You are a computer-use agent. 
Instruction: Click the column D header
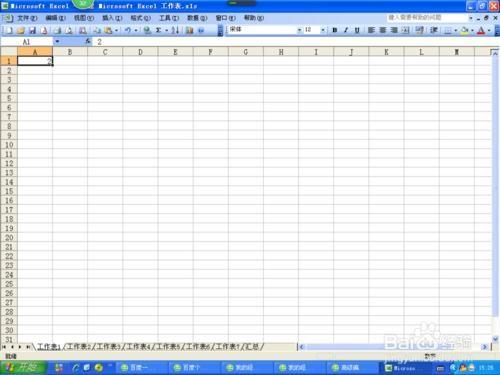pyautogui.click(x=140, y=52)
